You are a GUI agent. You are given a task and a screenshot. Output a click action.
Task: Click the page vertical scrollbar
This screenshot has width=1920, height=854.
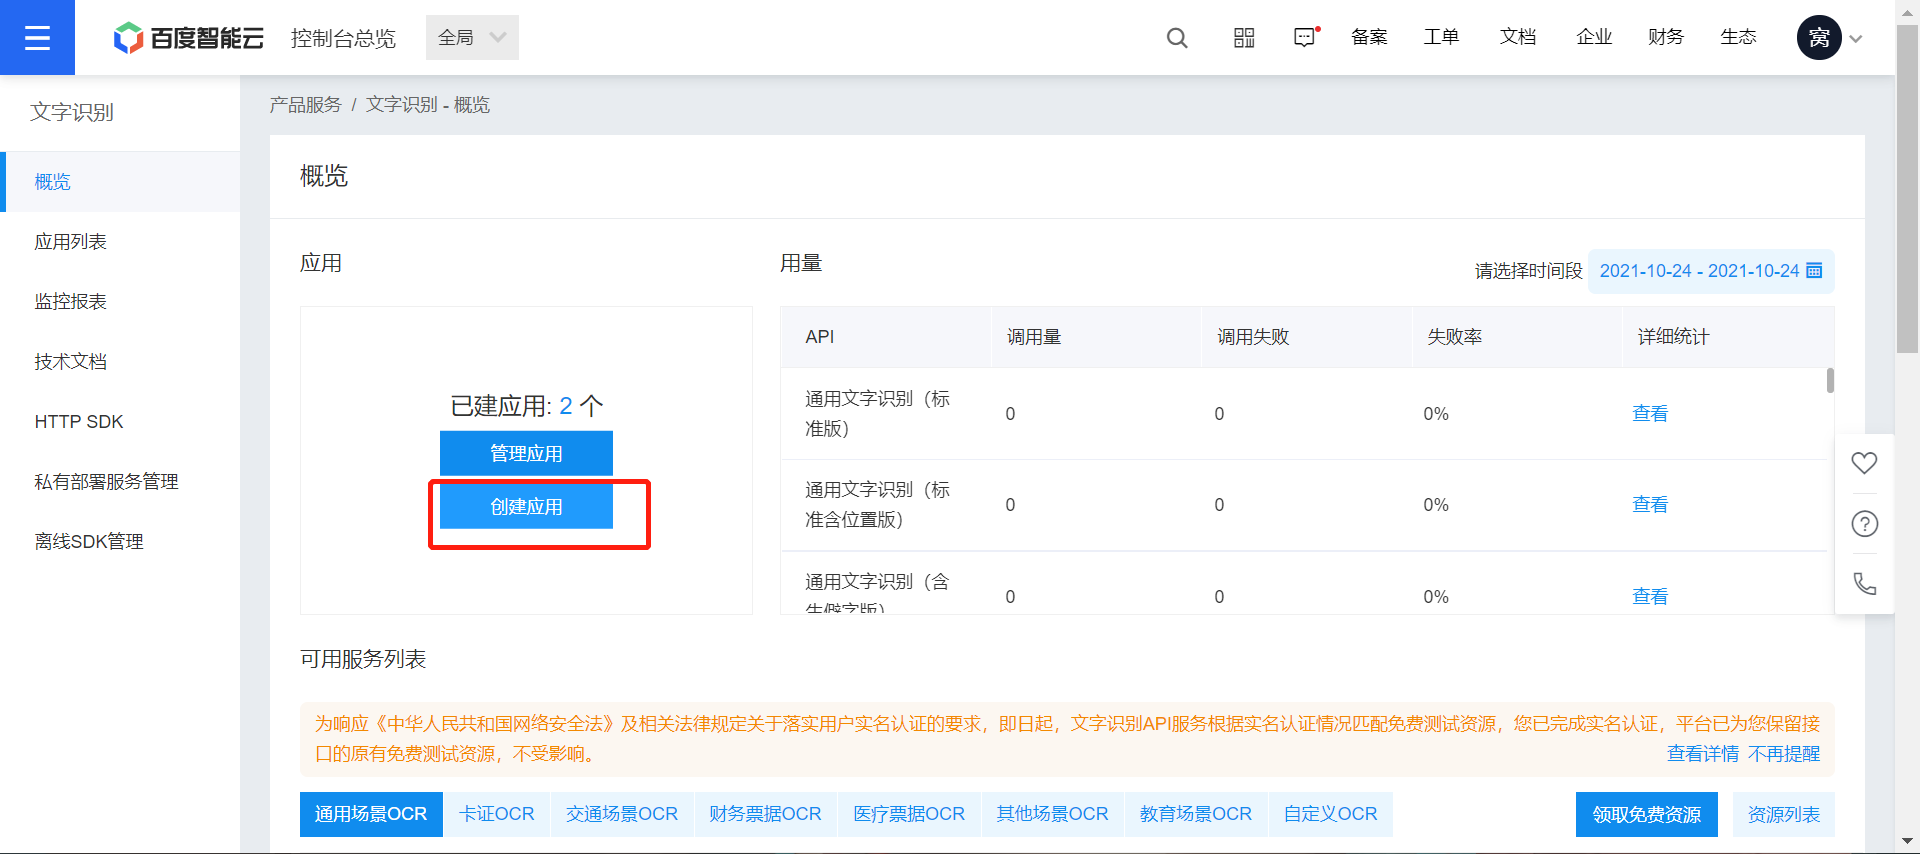tap(1907, 188)
